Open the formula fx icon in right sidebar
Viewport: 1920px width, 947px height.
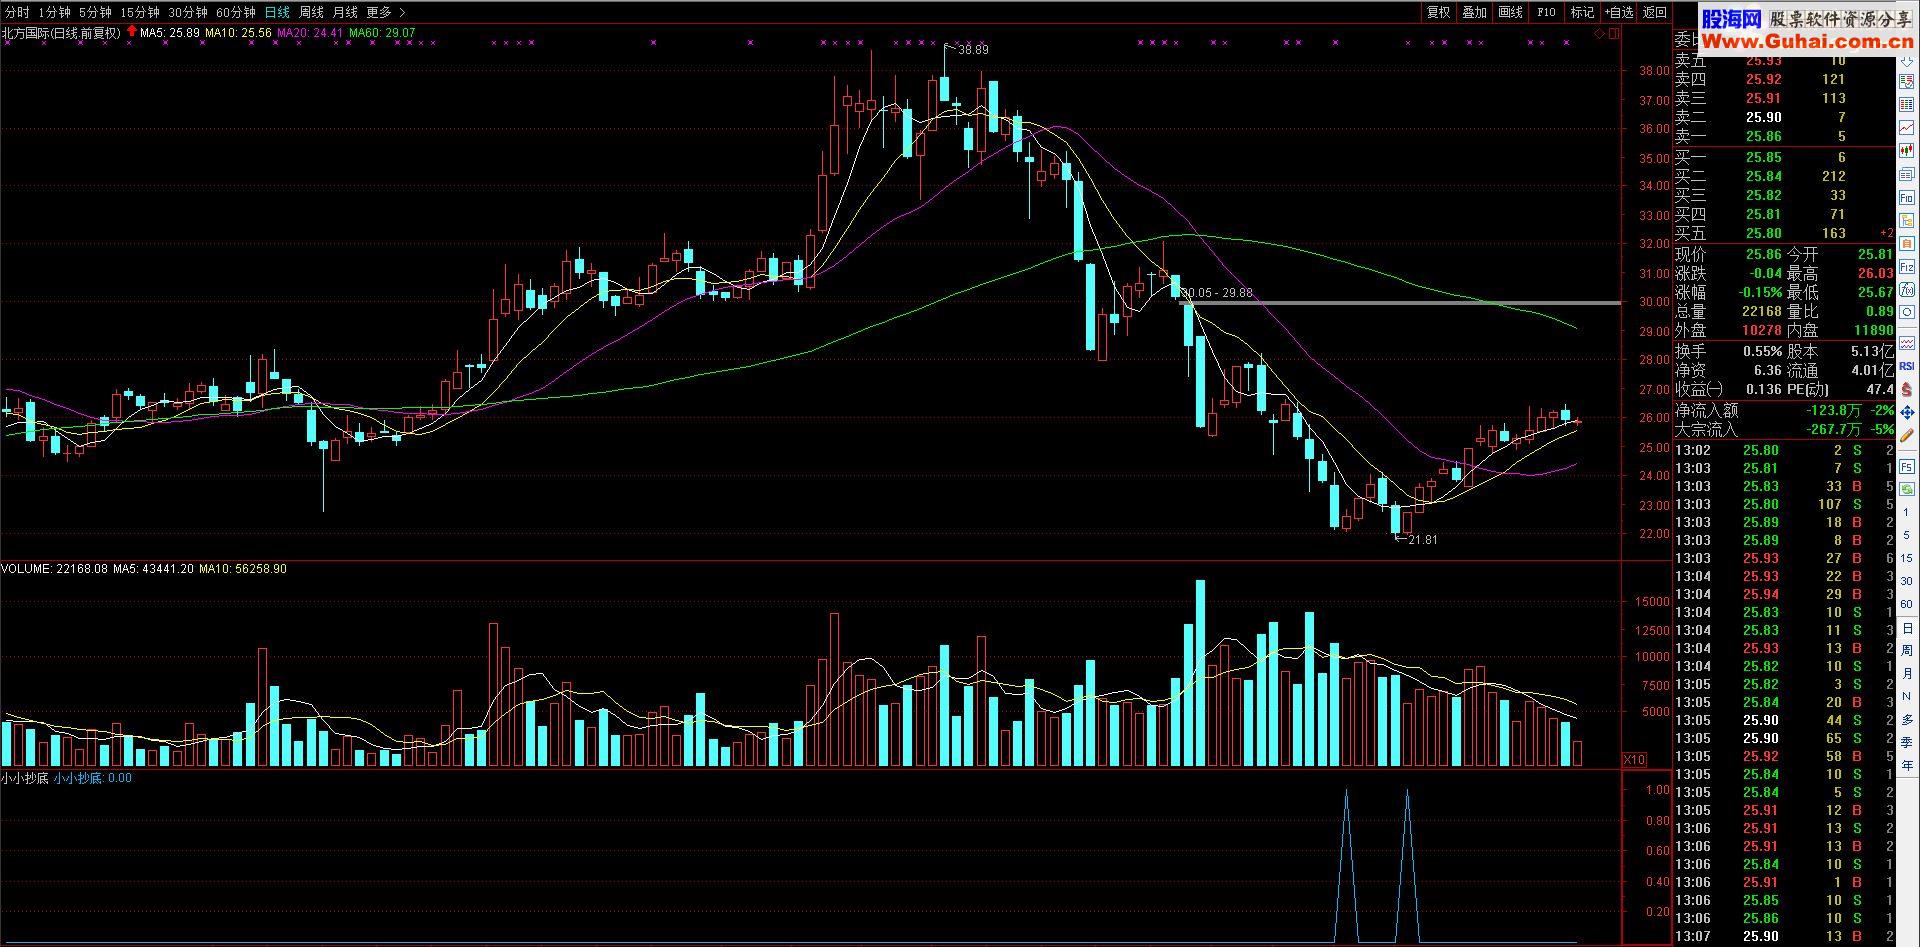point(1907,289)
